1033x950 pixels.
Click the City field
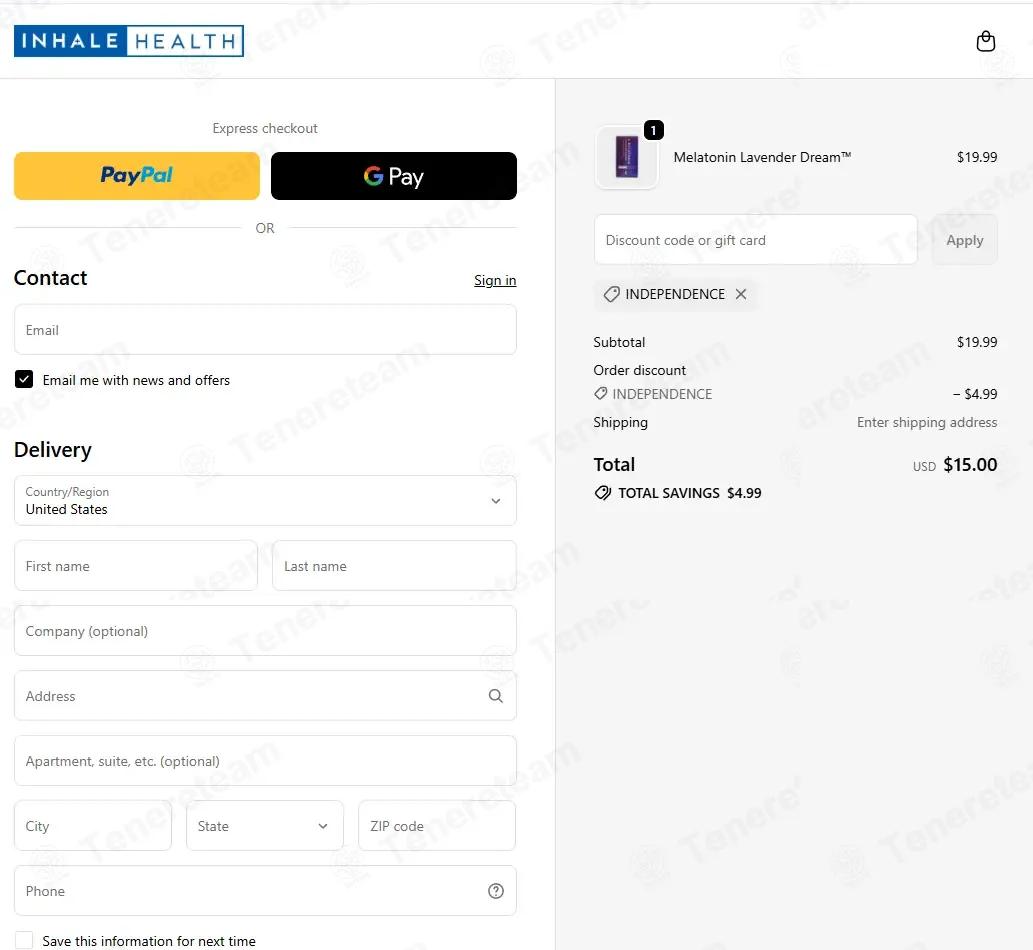coord(93,825)
